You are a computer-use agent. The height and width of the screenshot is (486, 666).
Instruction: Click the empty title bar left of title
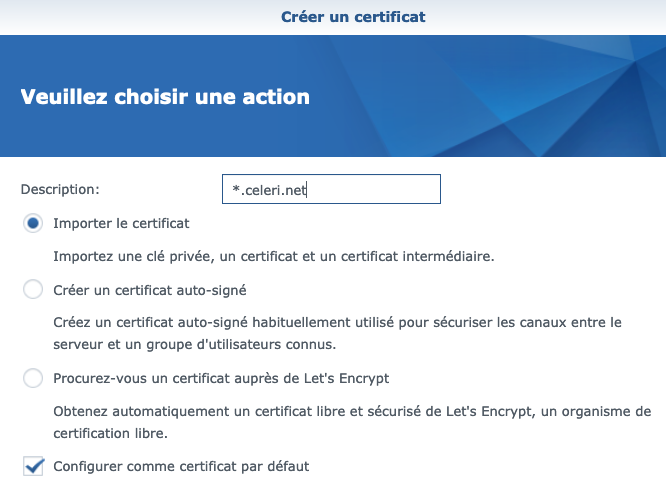coord(120,16)
